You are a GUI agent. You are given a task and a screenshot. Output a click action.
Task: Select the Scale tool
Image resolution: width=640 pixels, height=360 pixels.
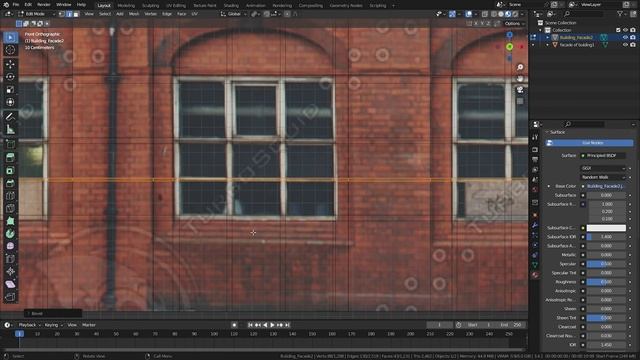[x=10, y=89]
